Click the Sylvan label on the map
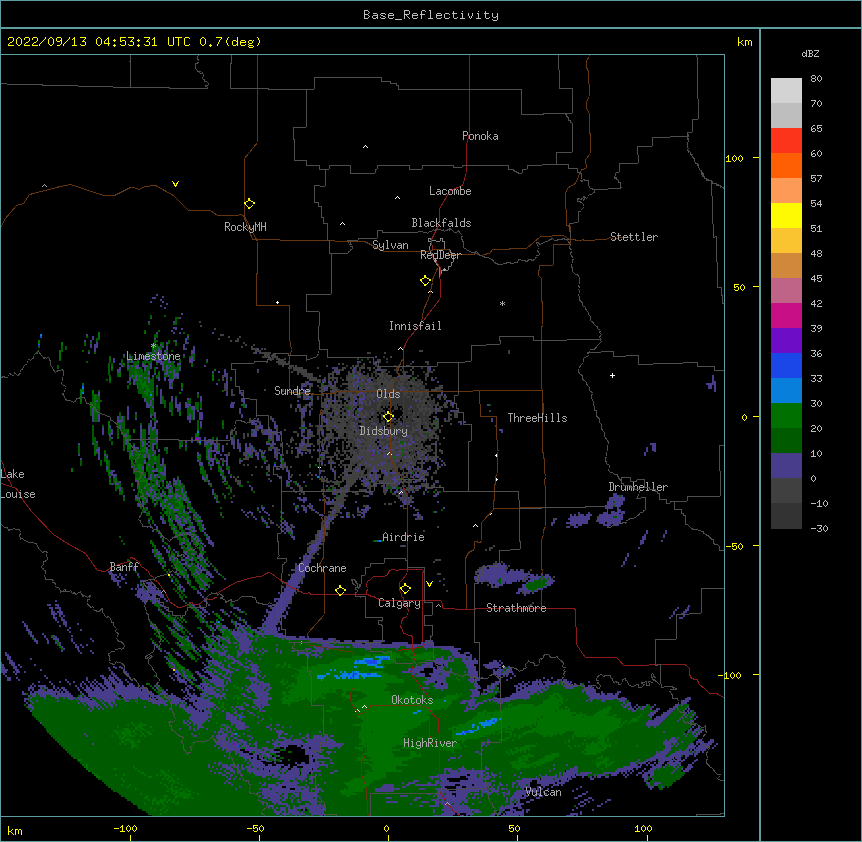This screenshot has height=842, width=862. pyautogui.click(x=390, y=245)
